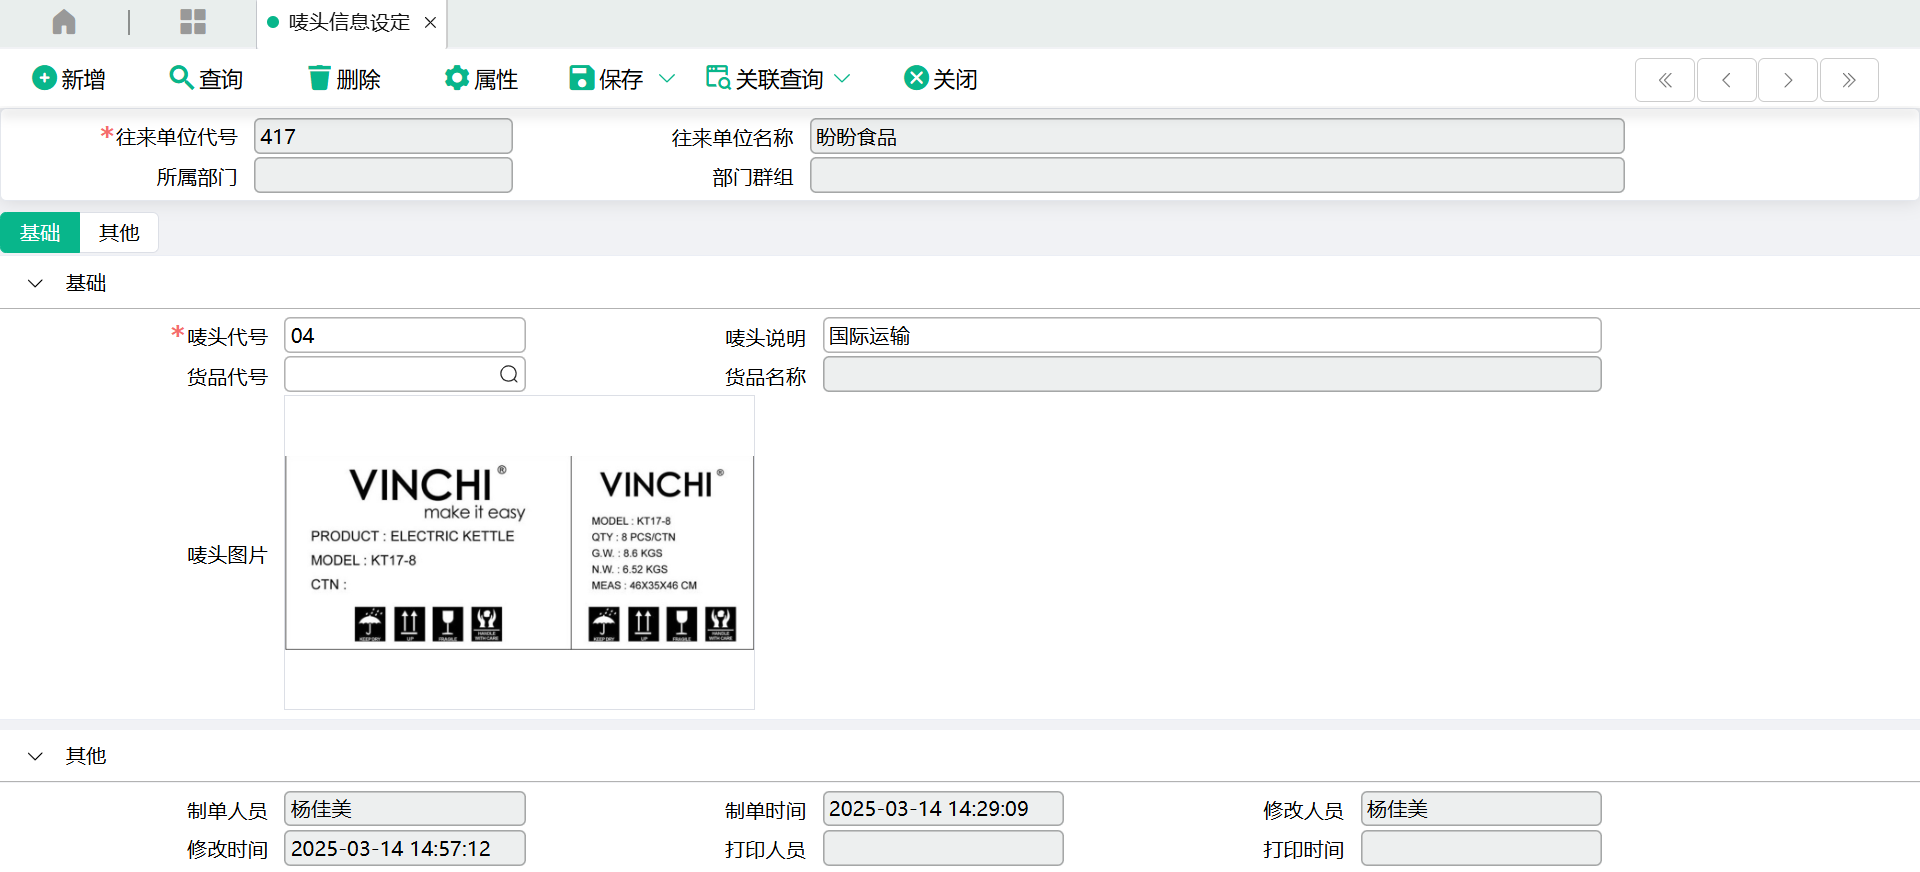The image size is (1920, 872).
Task: Collapse the 其他 section
Action: (35, 757)
